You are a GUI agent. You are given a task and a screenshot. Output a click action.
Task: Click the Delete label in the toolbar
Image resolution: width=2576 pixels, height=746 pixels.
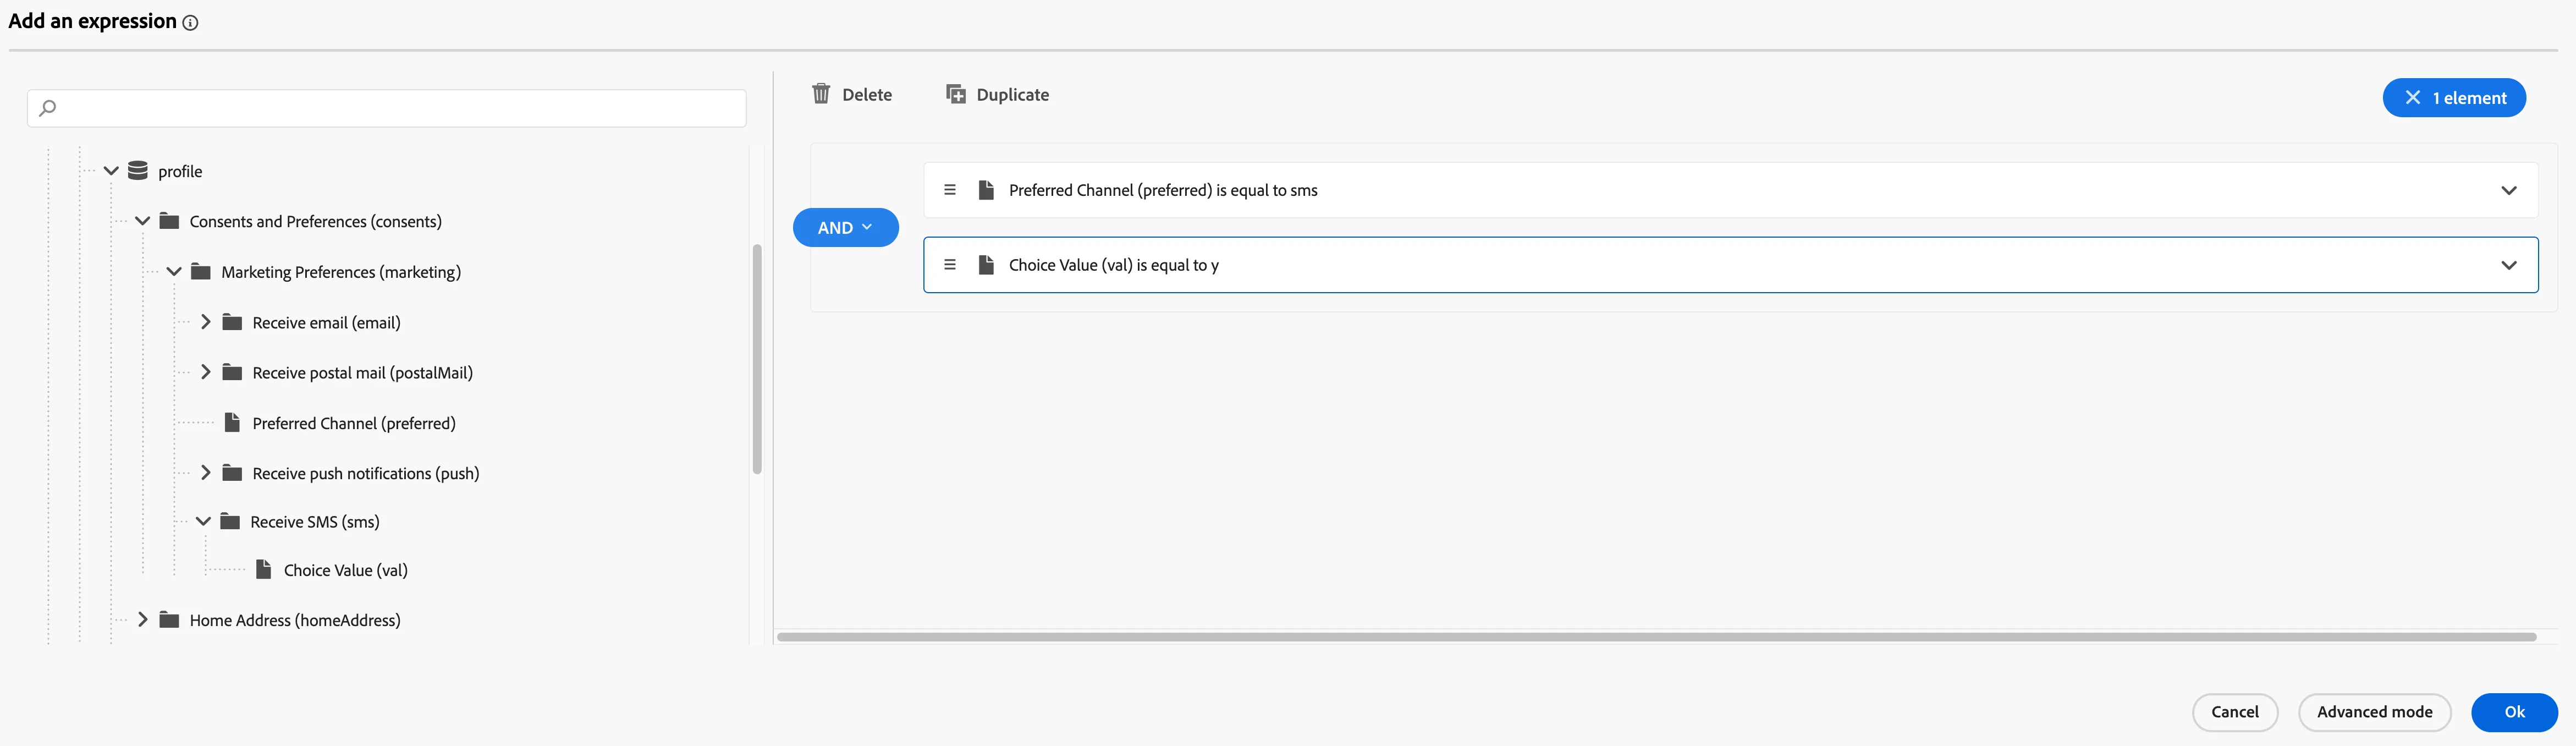click(x=867, y=95)
